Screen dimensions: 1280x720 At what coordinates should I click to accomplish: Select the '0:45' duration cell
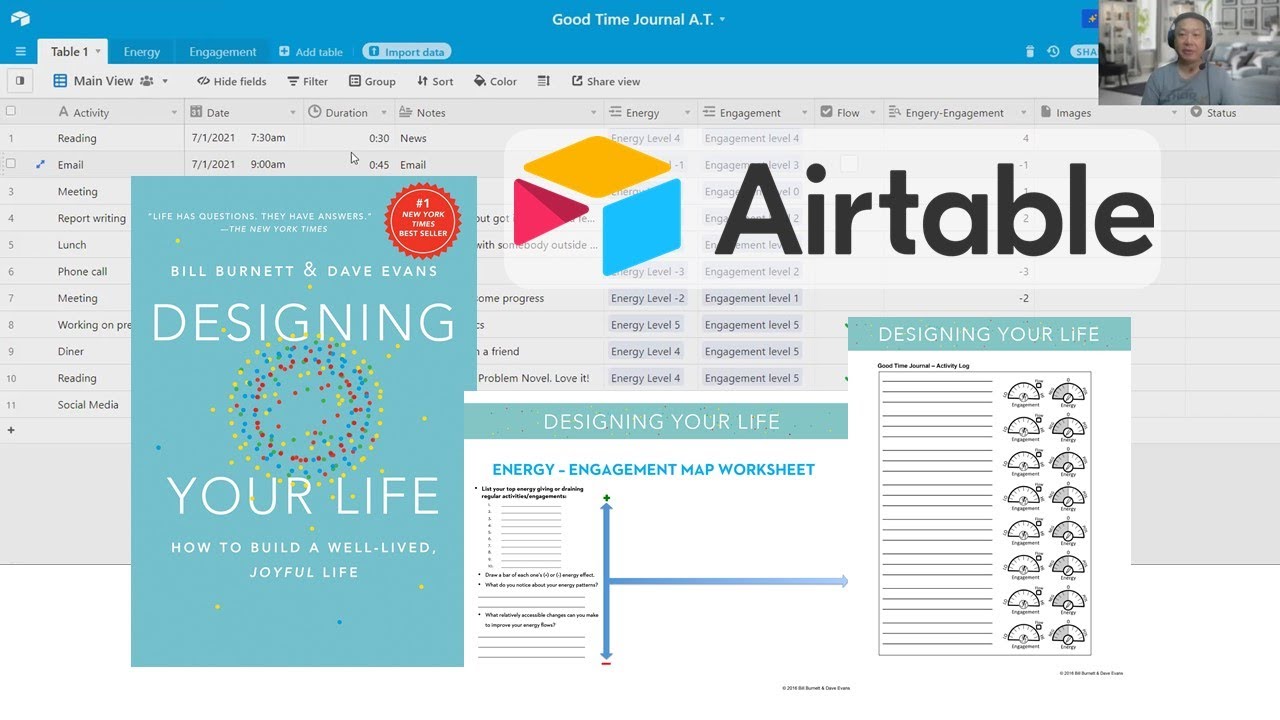[348, 164]
